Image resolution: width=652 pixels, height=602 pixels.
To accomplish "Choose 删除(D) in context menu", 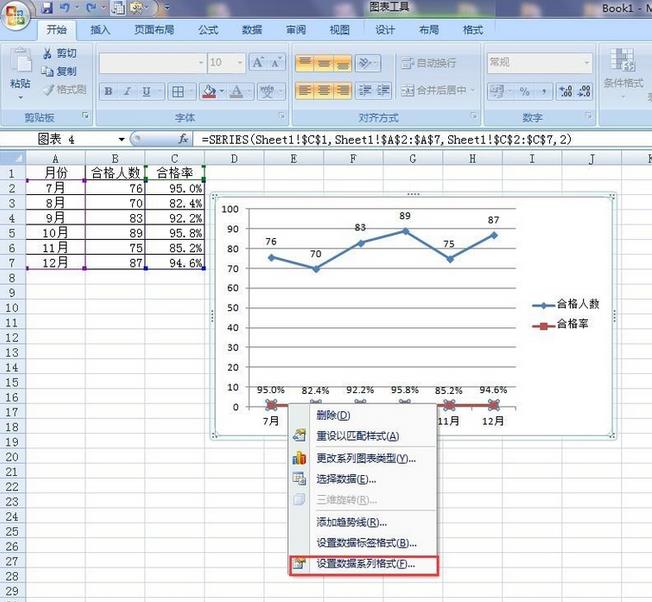I will [363, 415].
